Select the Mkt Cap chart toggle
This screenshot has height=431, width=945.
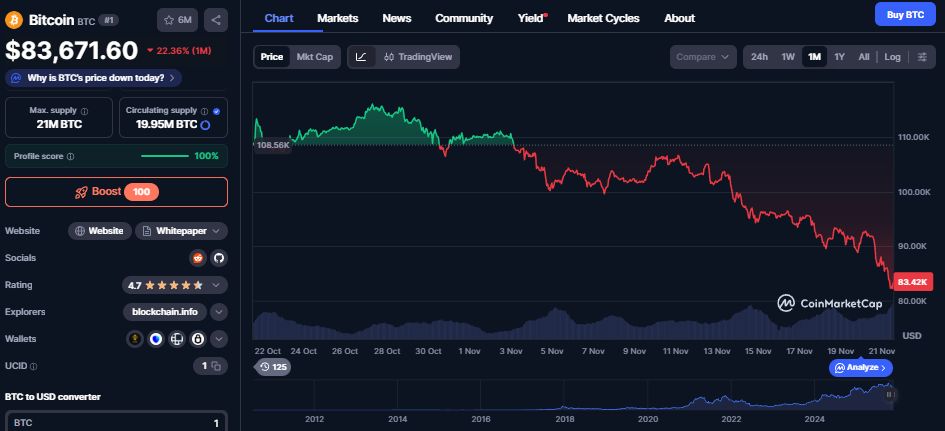(x=315, y=57)
